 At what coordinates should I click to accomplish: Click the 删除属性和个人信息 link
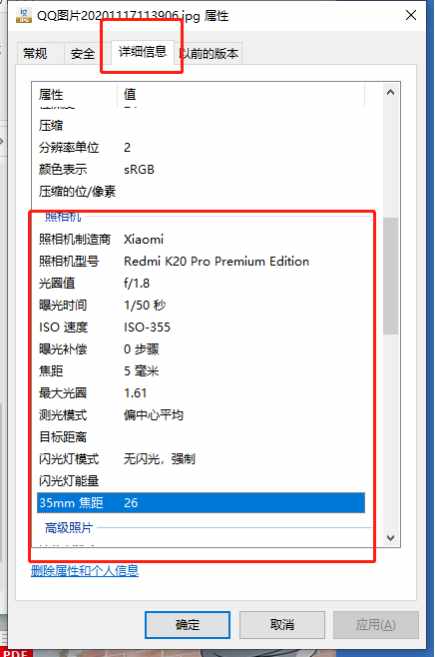click(x=85, y=571)
